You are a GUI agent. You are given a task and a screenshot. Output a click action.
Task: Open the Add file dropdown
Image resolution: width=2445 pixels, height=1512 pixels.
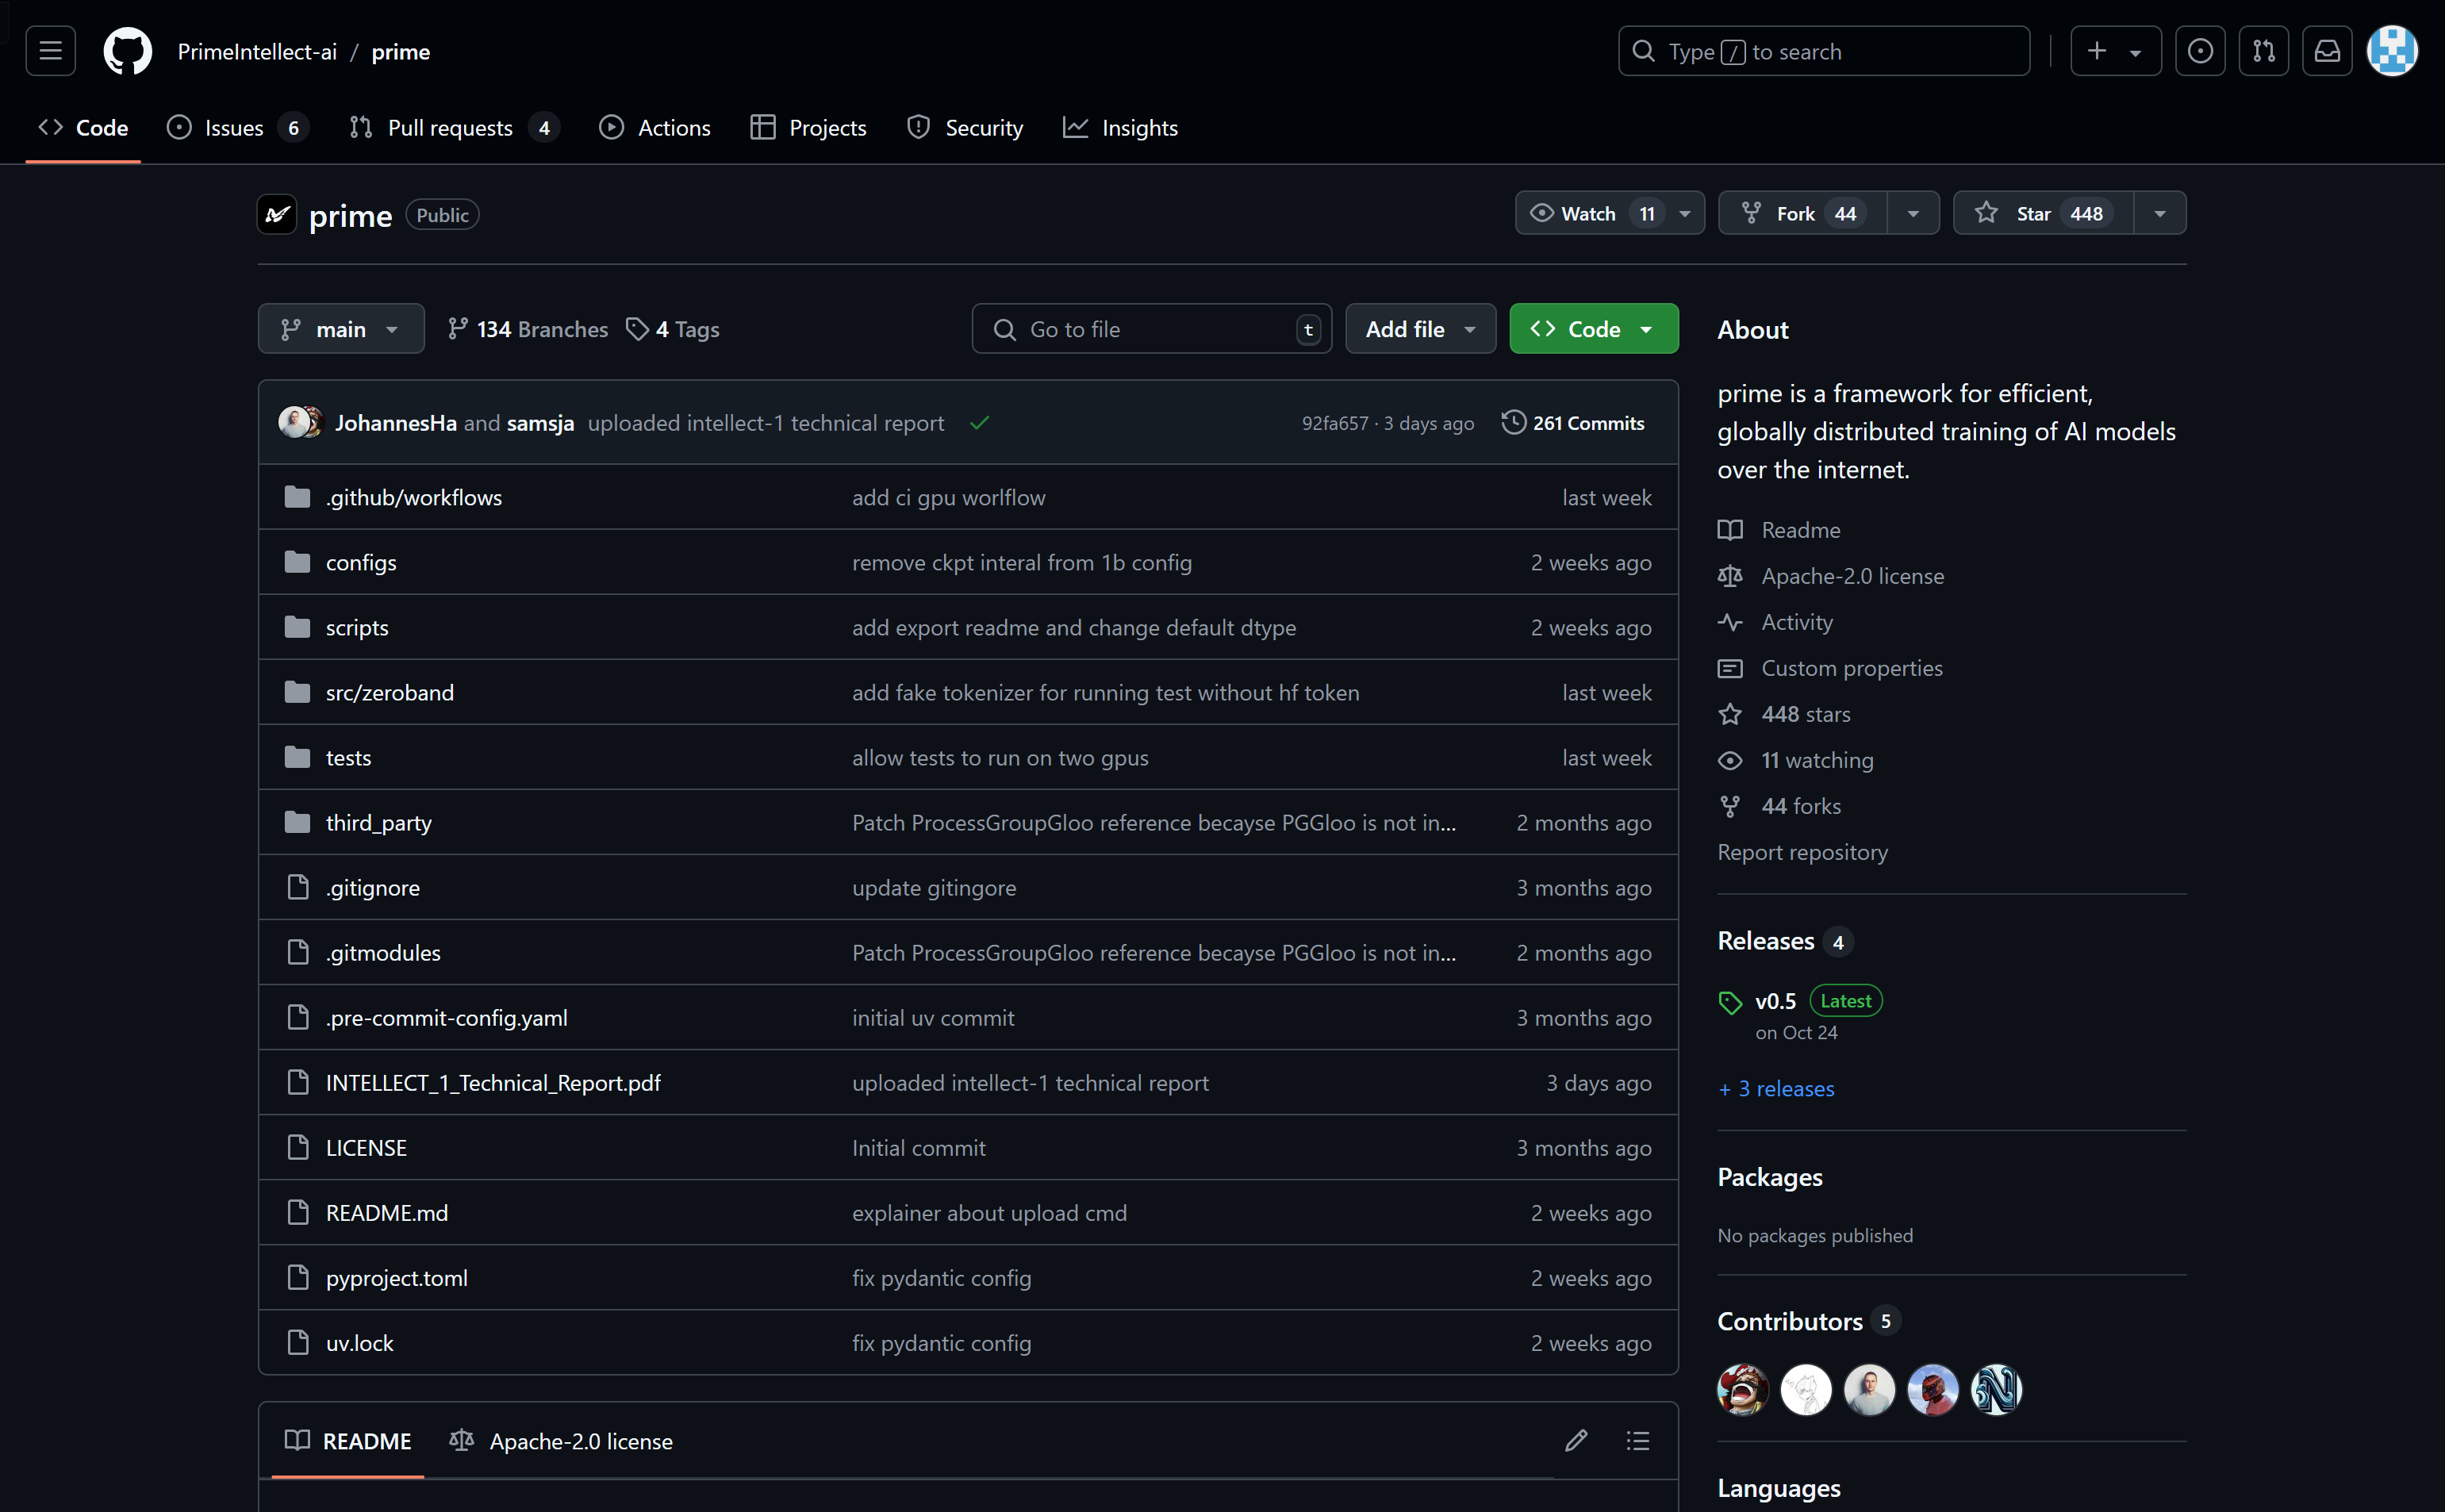coord(1420,329)
